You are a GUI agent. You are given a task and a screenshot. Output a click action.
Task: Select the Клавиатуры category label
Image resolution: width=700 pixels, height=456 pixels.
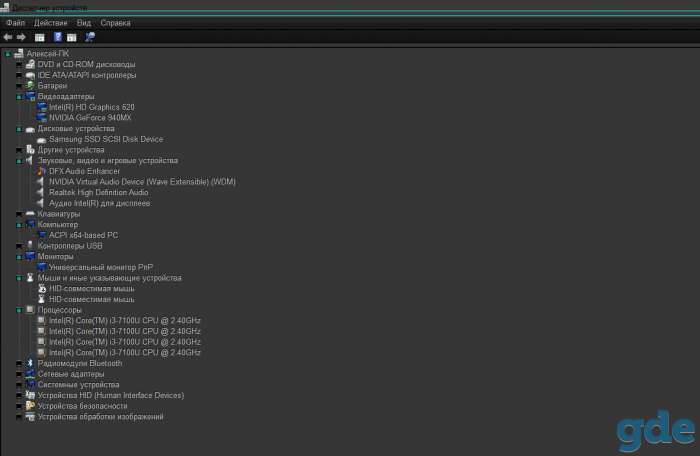tap(58, 214)
